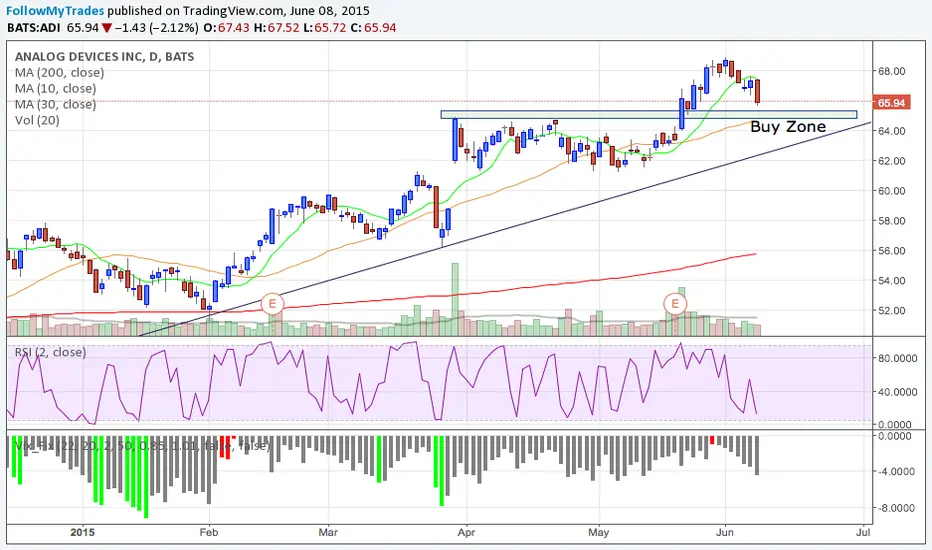
Task: Click the low price L:65.72 value
Action: 325,28
